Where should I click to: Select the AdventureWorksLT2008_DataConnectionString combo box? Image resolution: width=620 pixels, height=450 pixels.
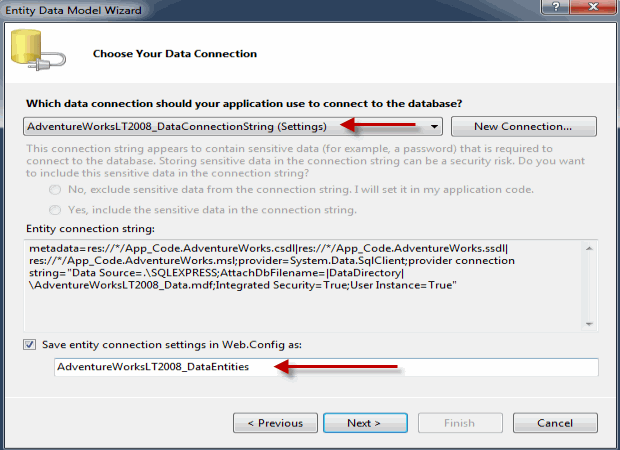[232, 127]
